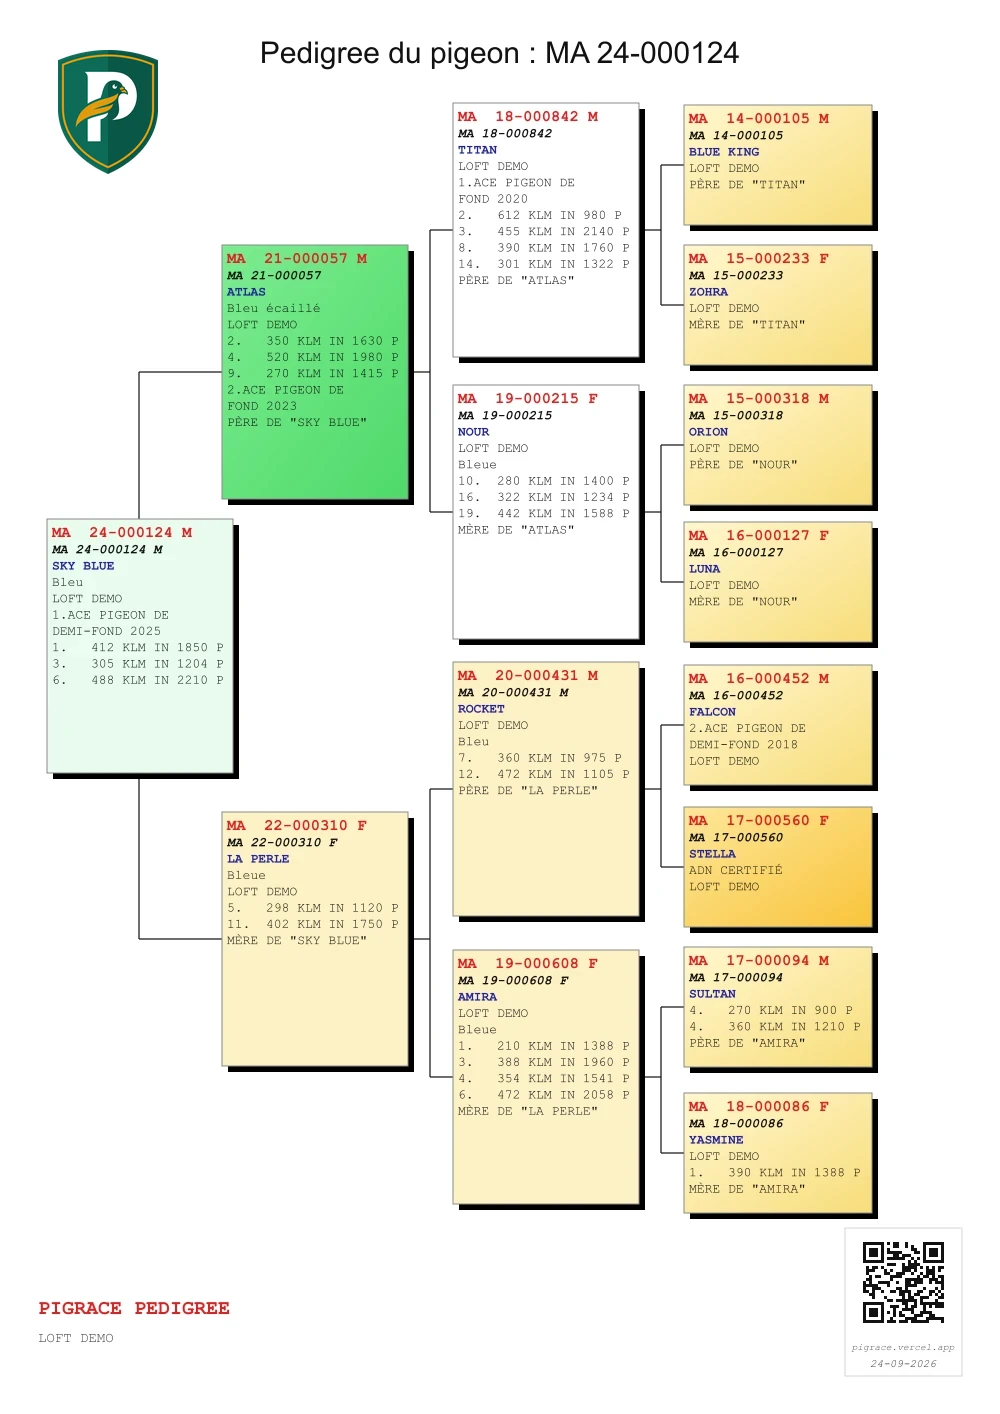Click ring number 'MA 19-000215 F' heading
This screenshot has width=1000, height=1414.
tap(528, 398)
